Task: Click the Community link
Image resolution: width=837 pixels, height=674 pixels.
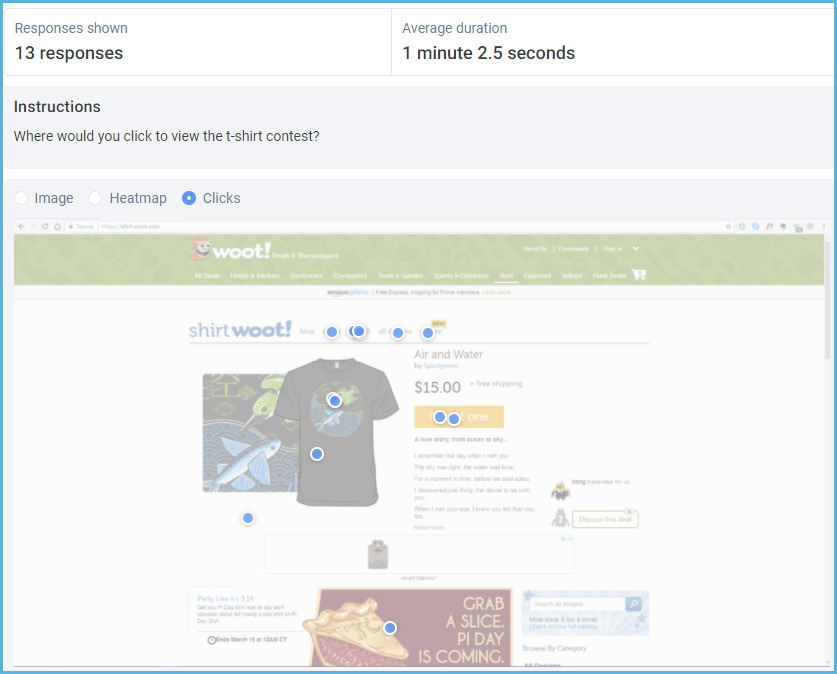Action: tap(573, 249)
